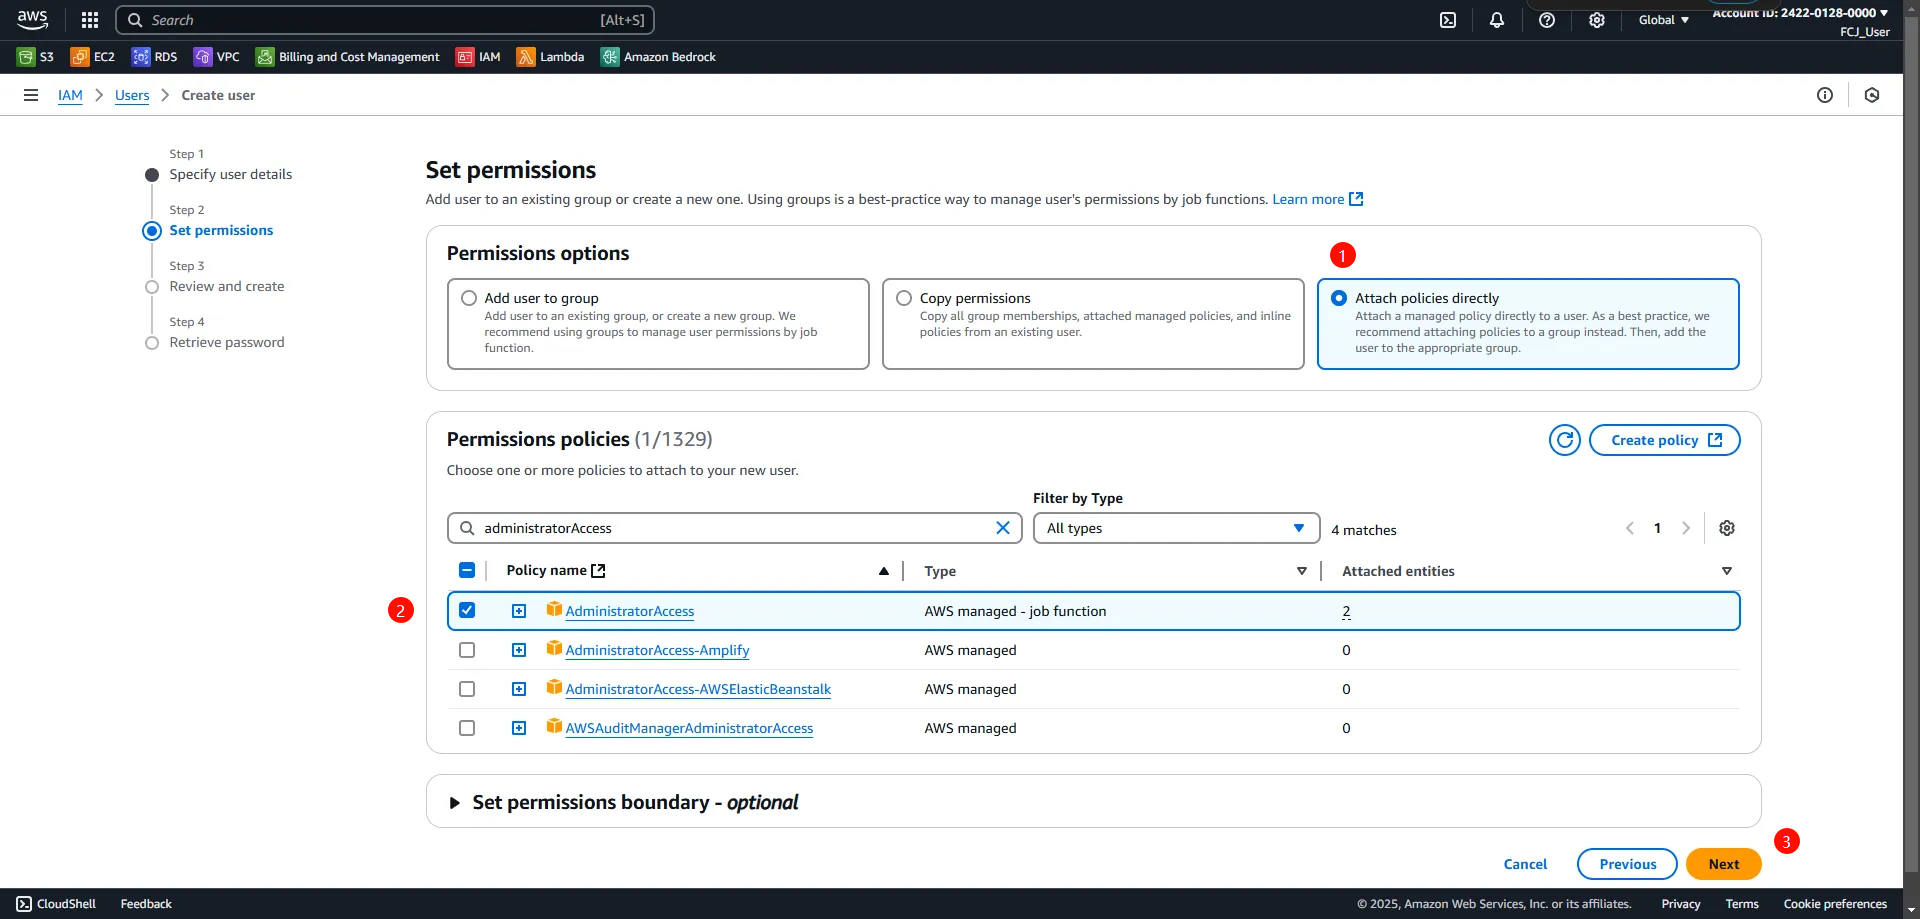
Task: Open the AWS home logo
Action: click(32, 20)
